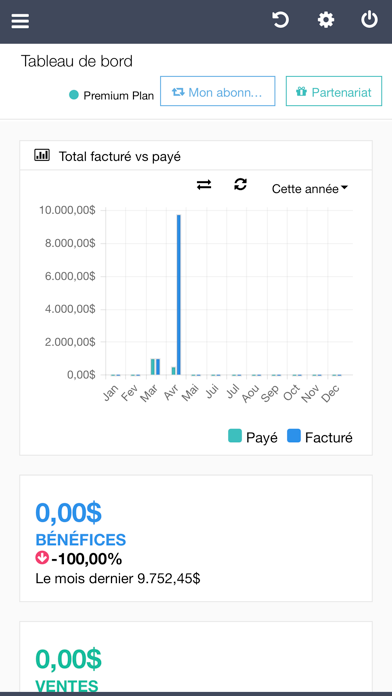Open the Mon abonnement button
Screen dimensions: 392x696
tap(218, 91)
